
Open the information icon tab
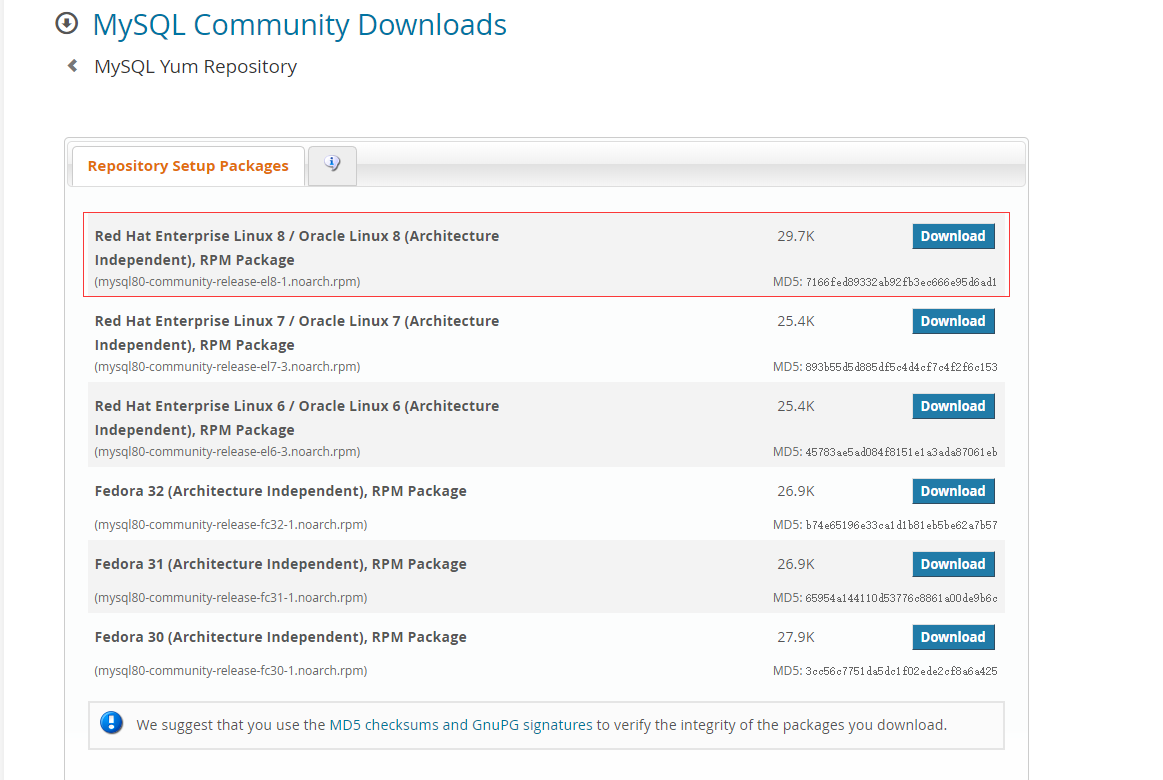pyautogui.click(x=332, y=165)
